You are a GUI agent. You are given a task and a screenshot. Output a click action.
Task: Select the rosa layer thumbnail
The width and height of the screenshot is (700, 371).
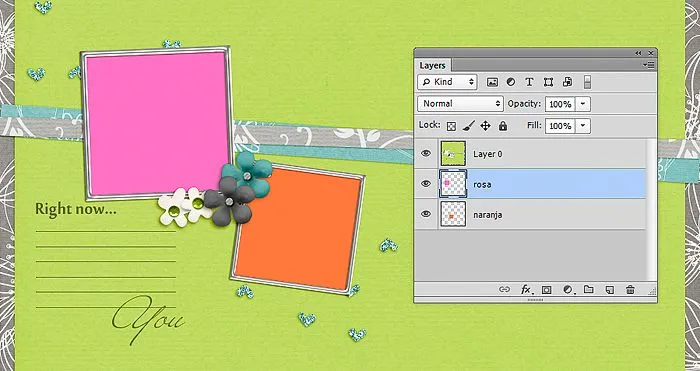pyautogui.click(x=453, y=183)
